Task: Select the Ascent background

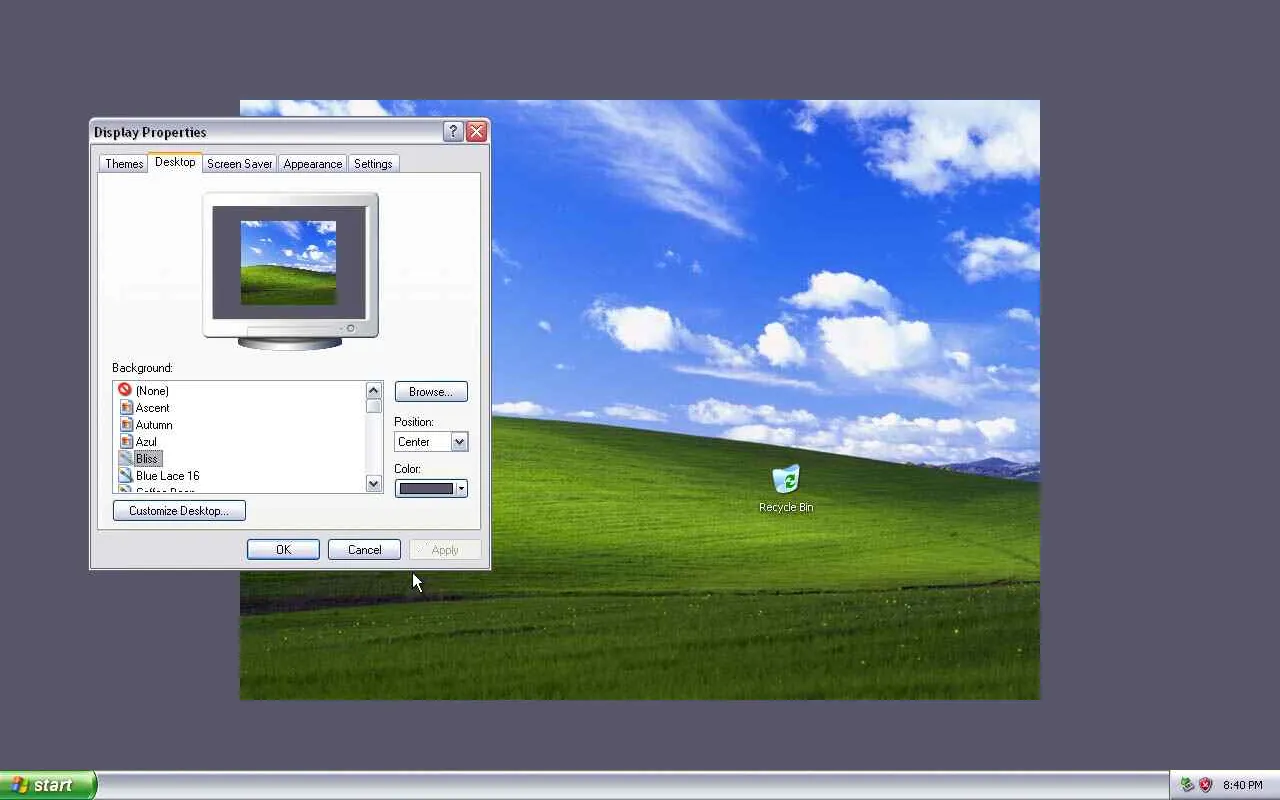Action: click(152, 408)
